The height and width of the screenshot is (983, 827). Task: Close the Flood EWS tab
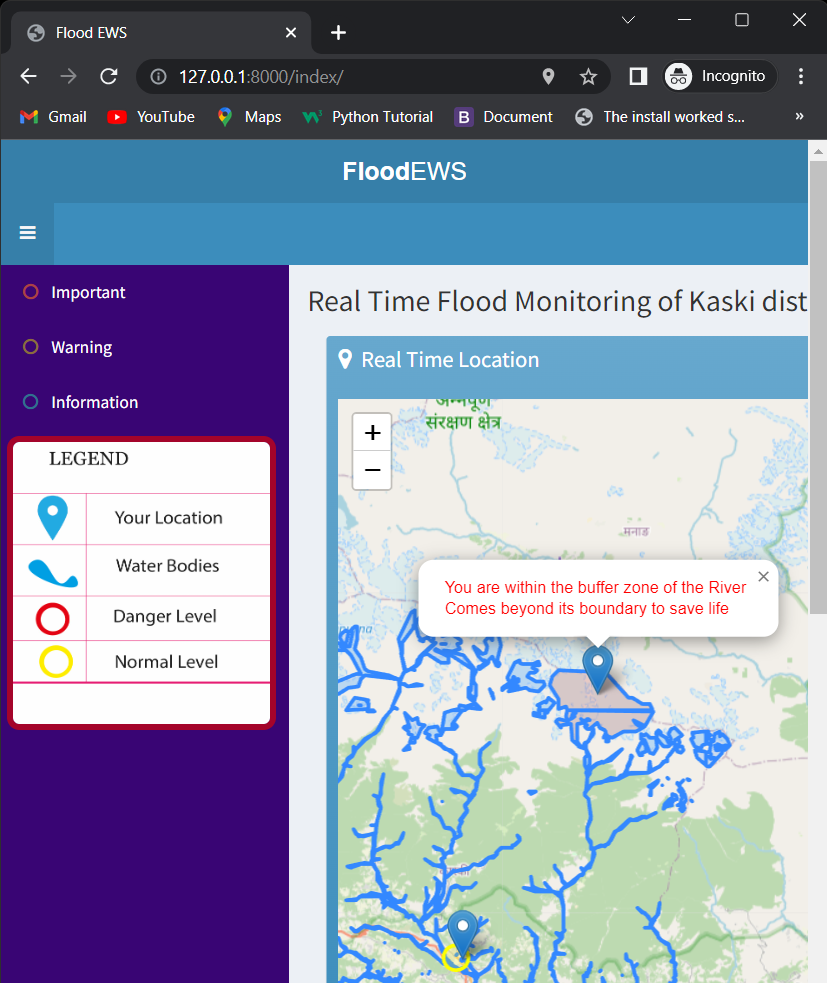pyautogui.click(x=291, y=33)
